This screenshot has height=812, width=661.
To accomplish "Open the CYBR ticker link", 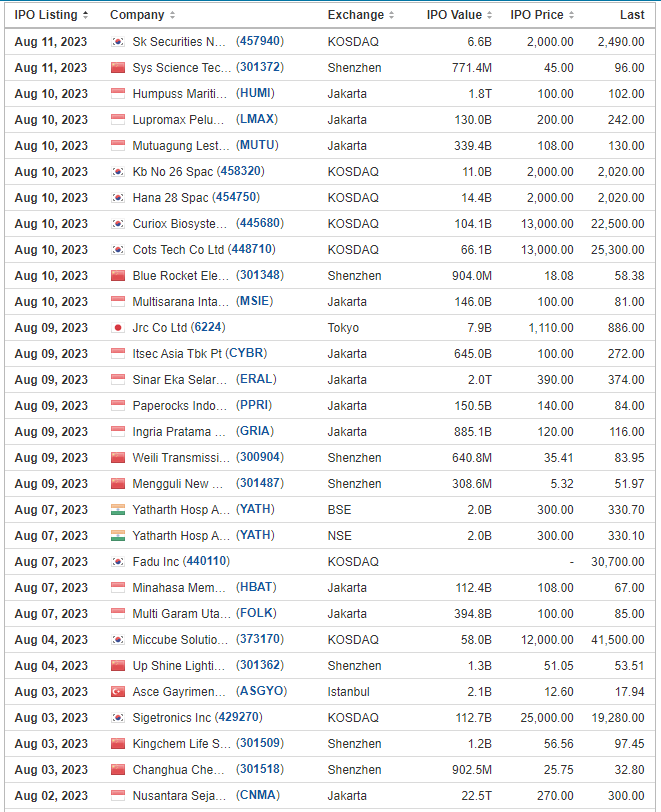I will pyautogui.click(x=246, y=353).
